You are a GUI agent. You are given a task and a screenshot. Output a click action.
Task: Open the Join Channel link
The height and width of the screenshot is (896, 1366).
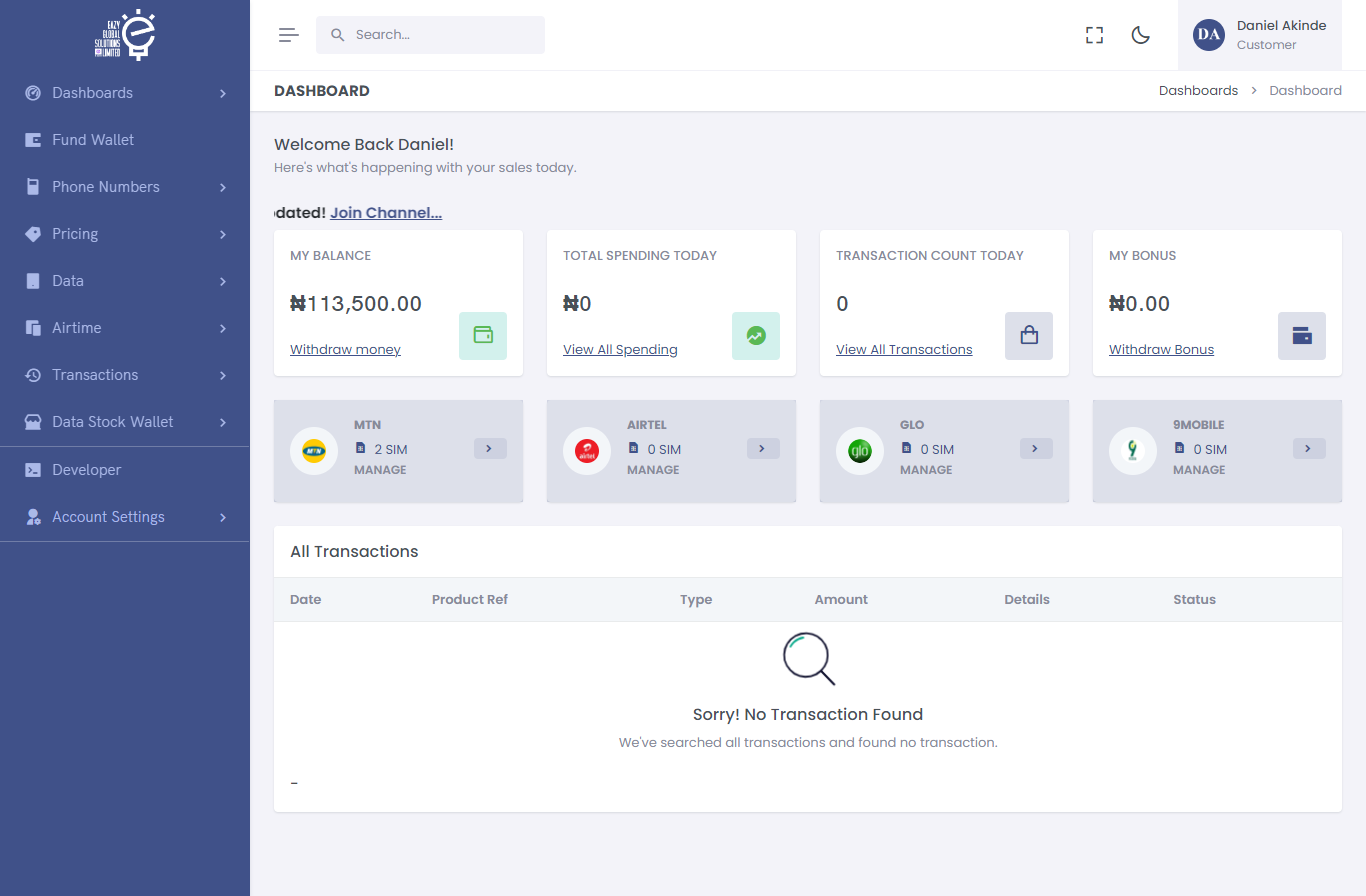386,213
